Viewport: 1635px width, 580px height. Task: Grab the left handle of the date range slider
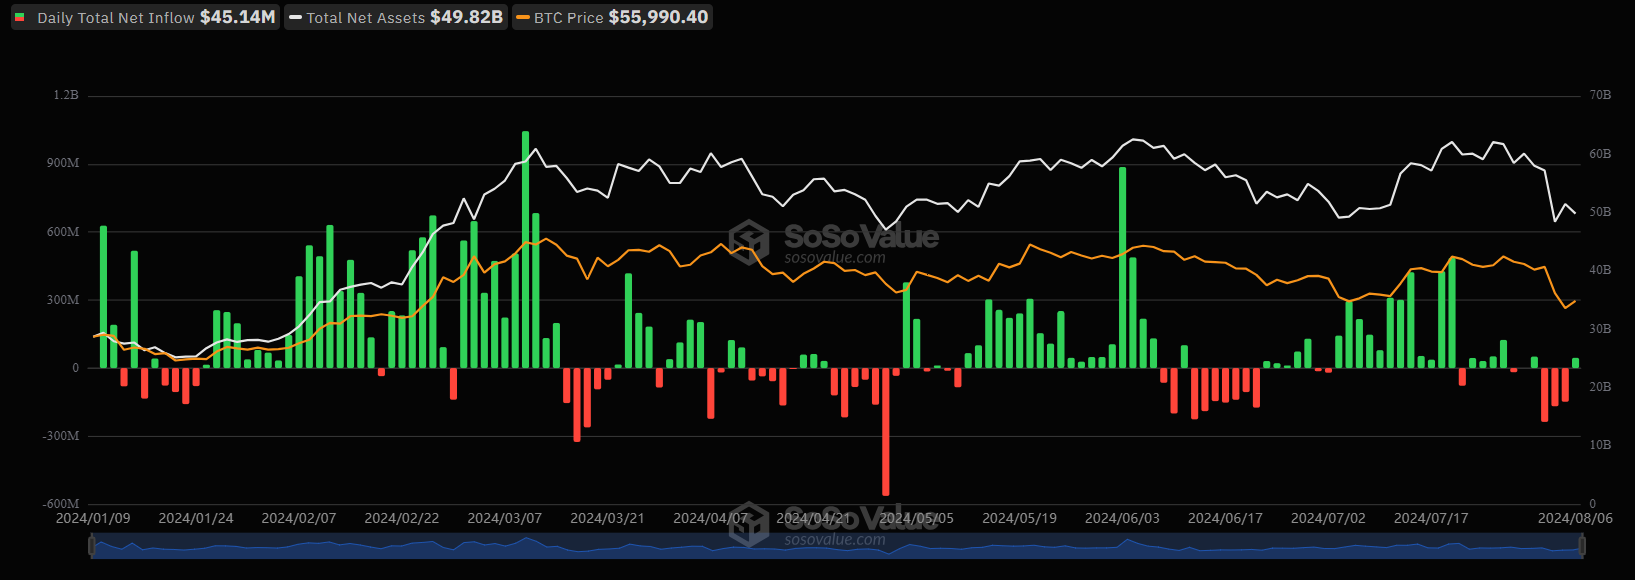click(92, 546)
